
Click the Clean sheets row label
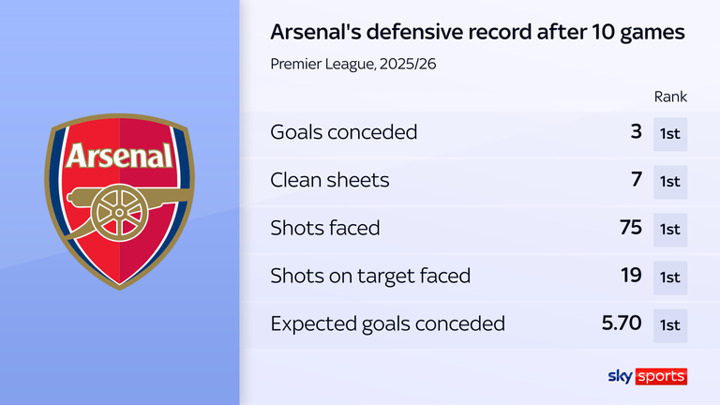tap(330, 181)
